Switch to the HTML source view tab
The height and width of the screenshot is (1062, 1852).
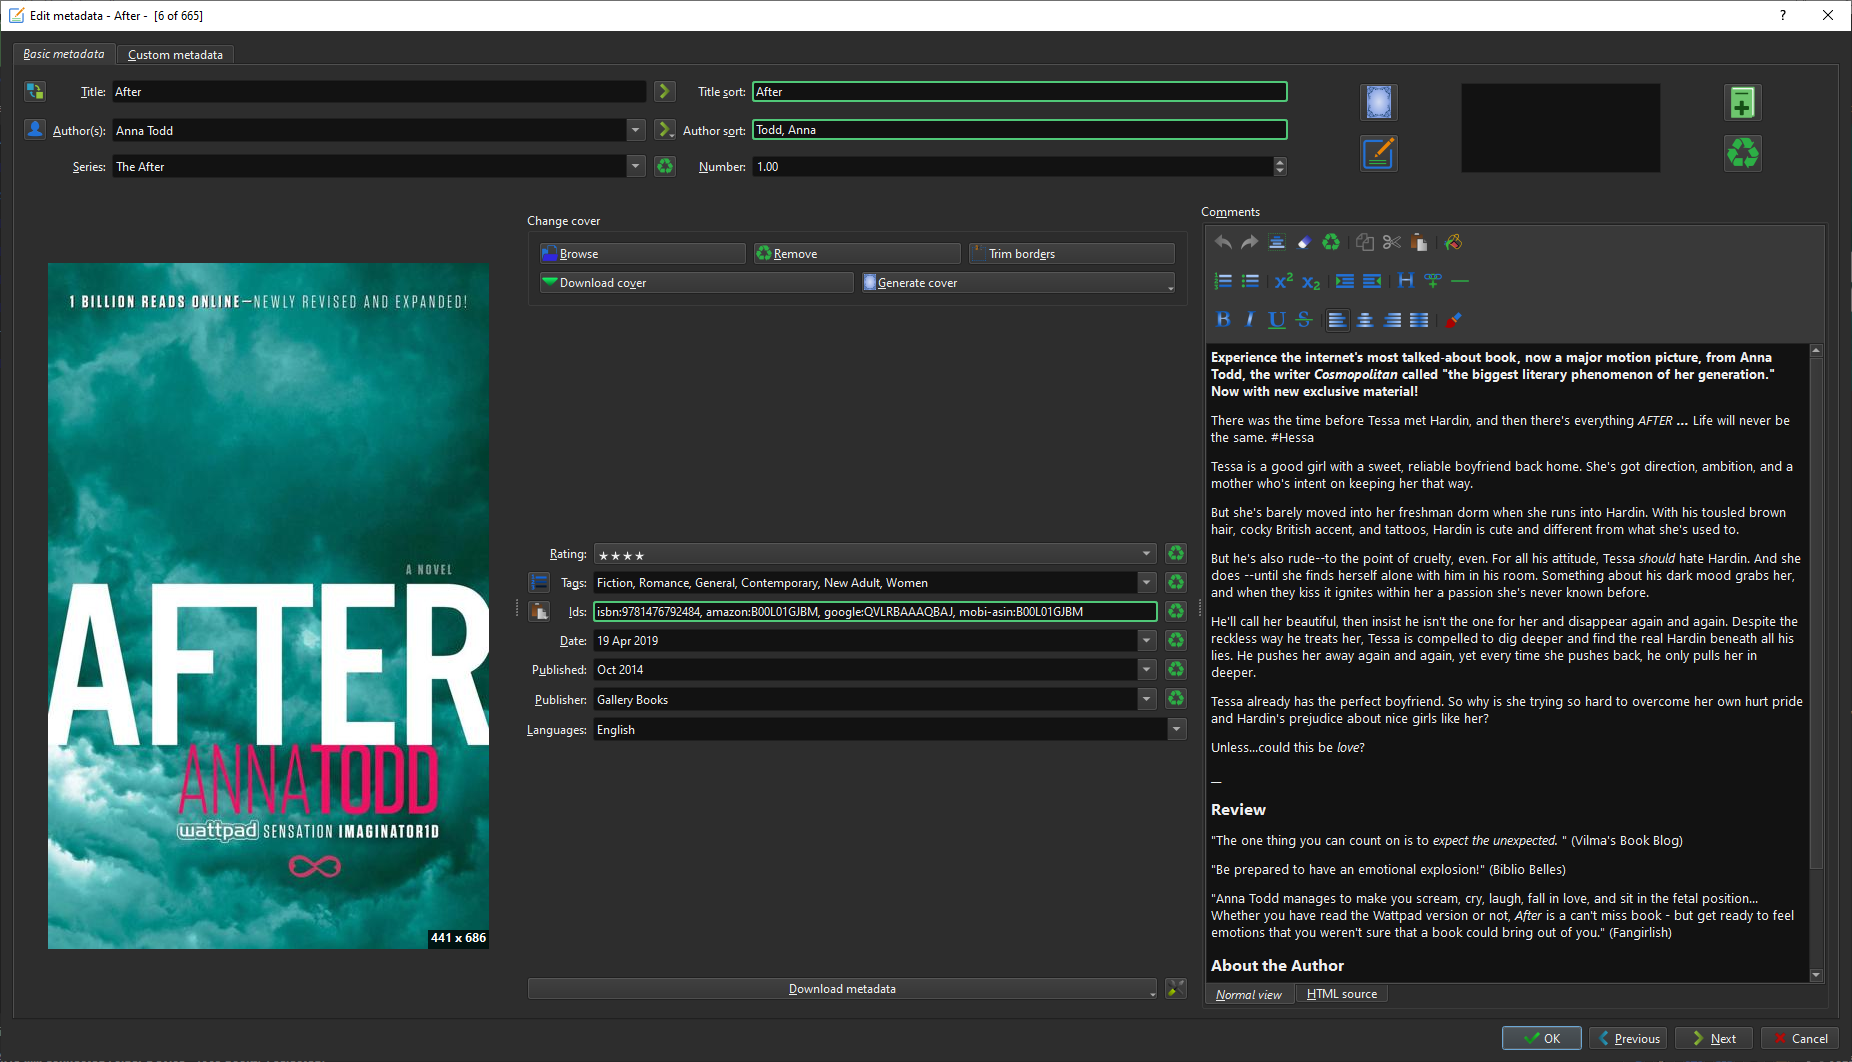tap(1341, 994)
